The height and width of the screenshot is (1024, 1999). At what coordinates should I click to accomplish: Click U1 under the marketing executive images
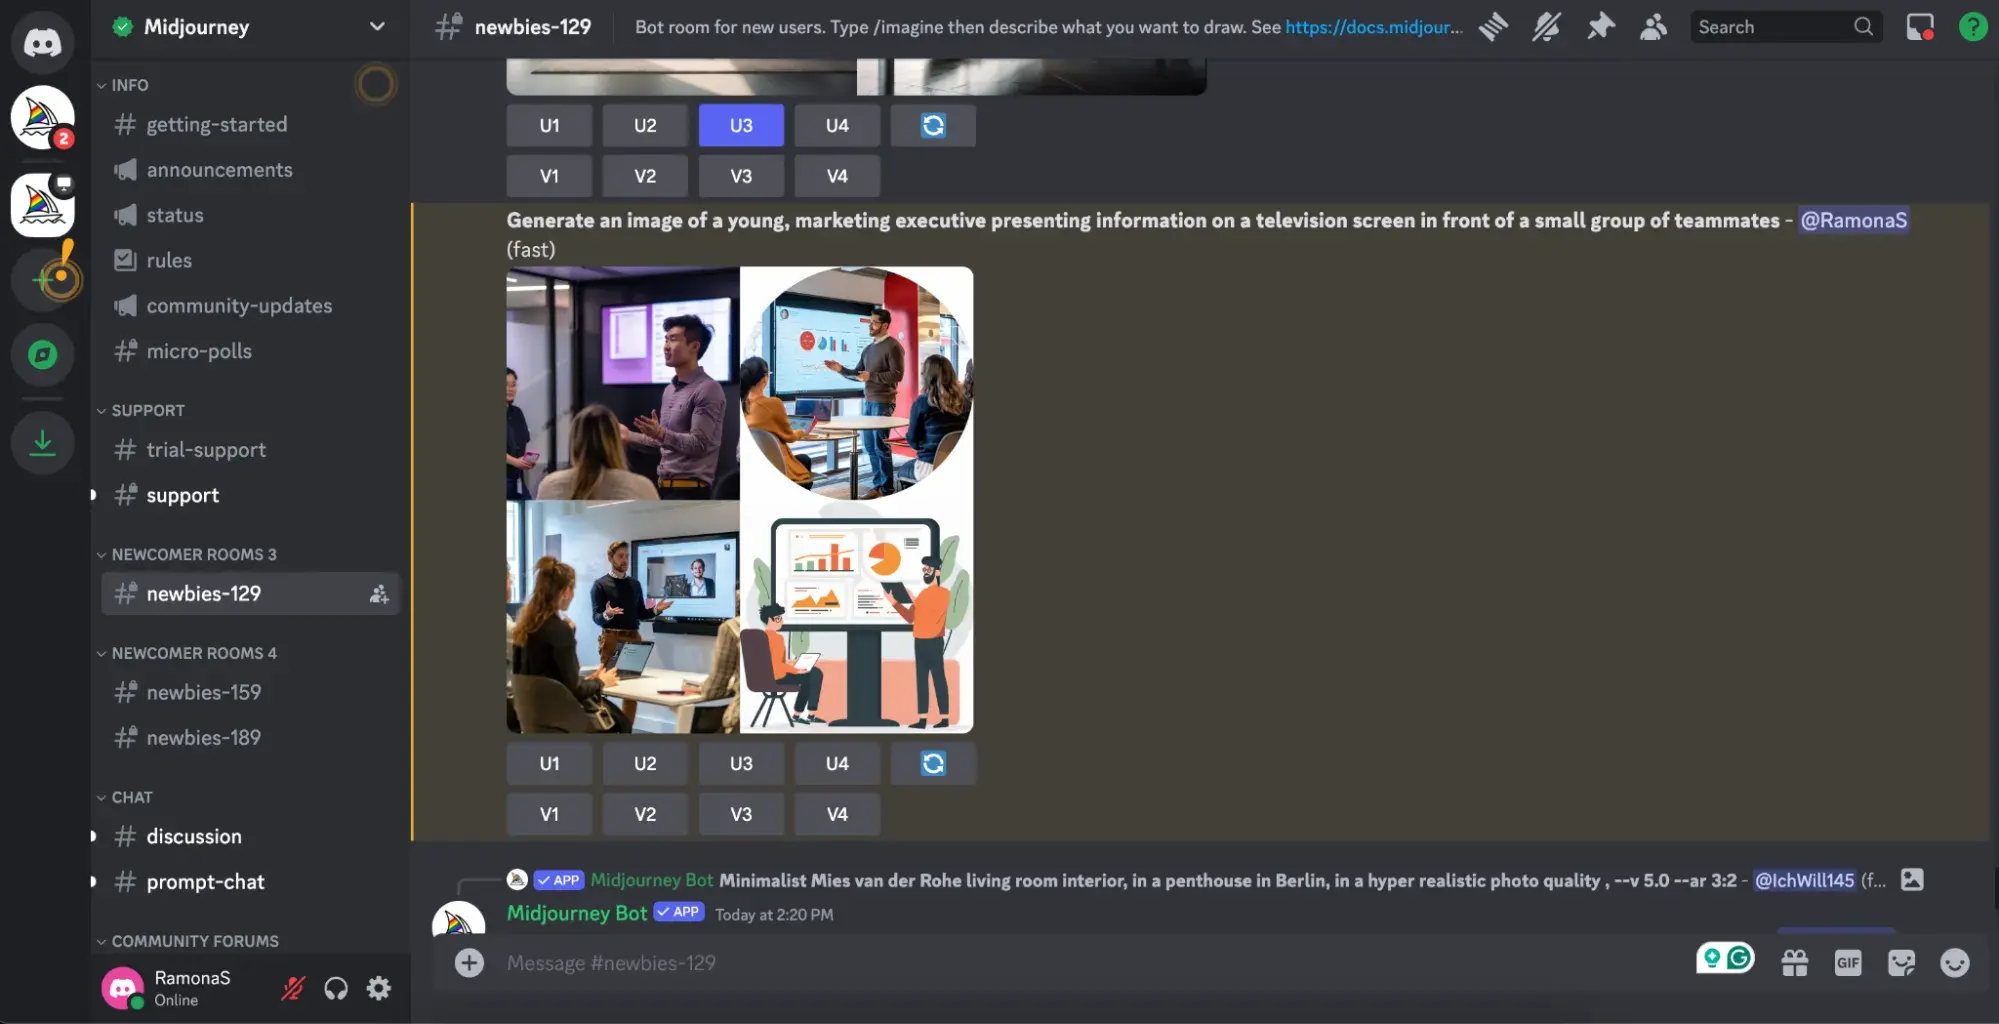point(549,764)
